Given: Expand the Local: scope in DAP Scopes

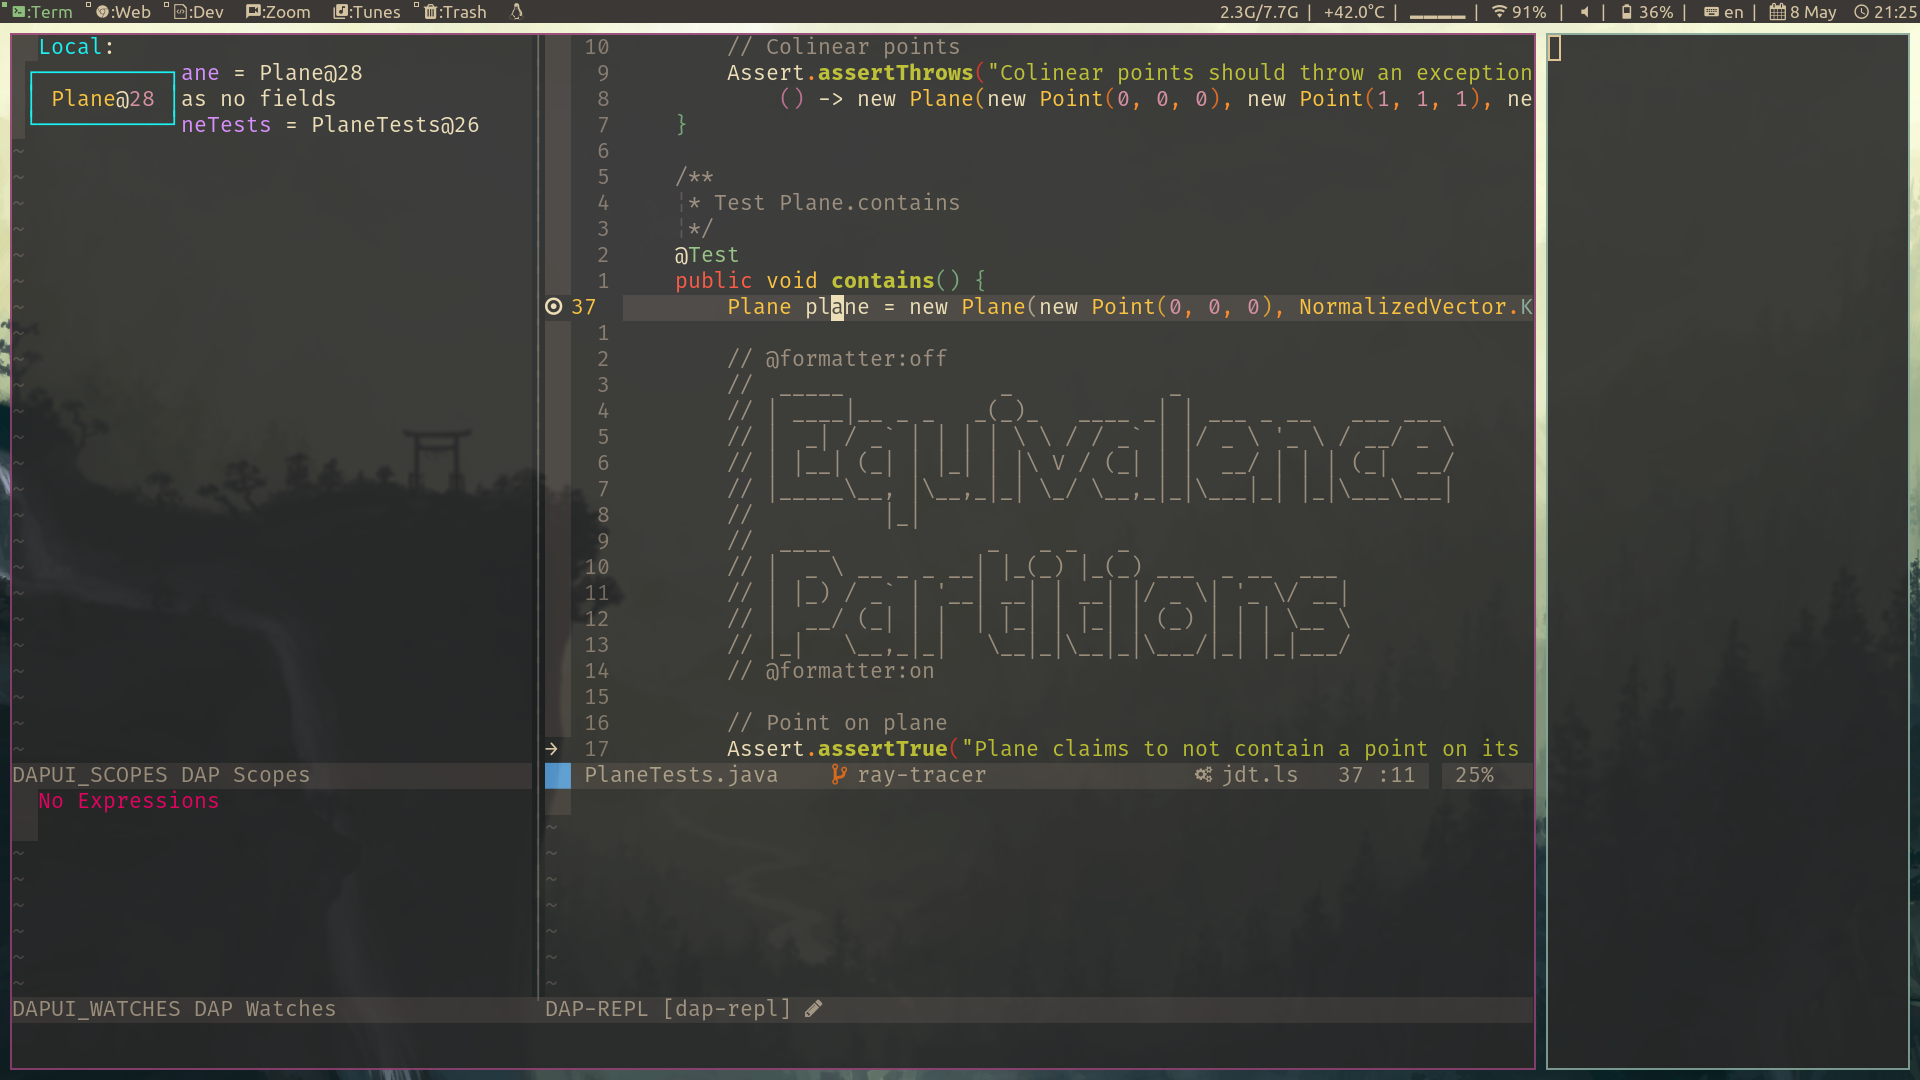Looking at the screenshot, I should (x=75, y=46).
